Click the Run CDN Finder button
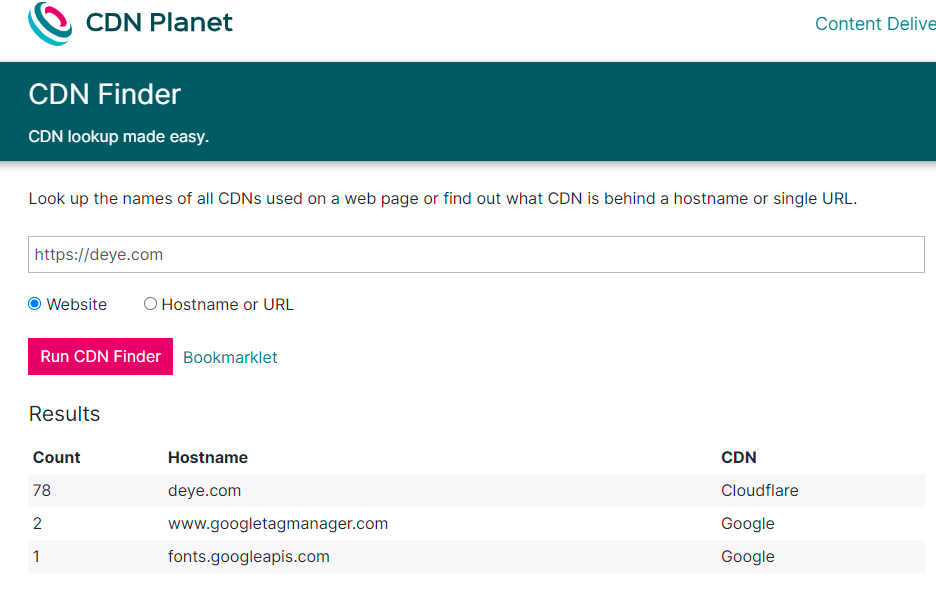This screenshot has height=594, width=936. 100,356
